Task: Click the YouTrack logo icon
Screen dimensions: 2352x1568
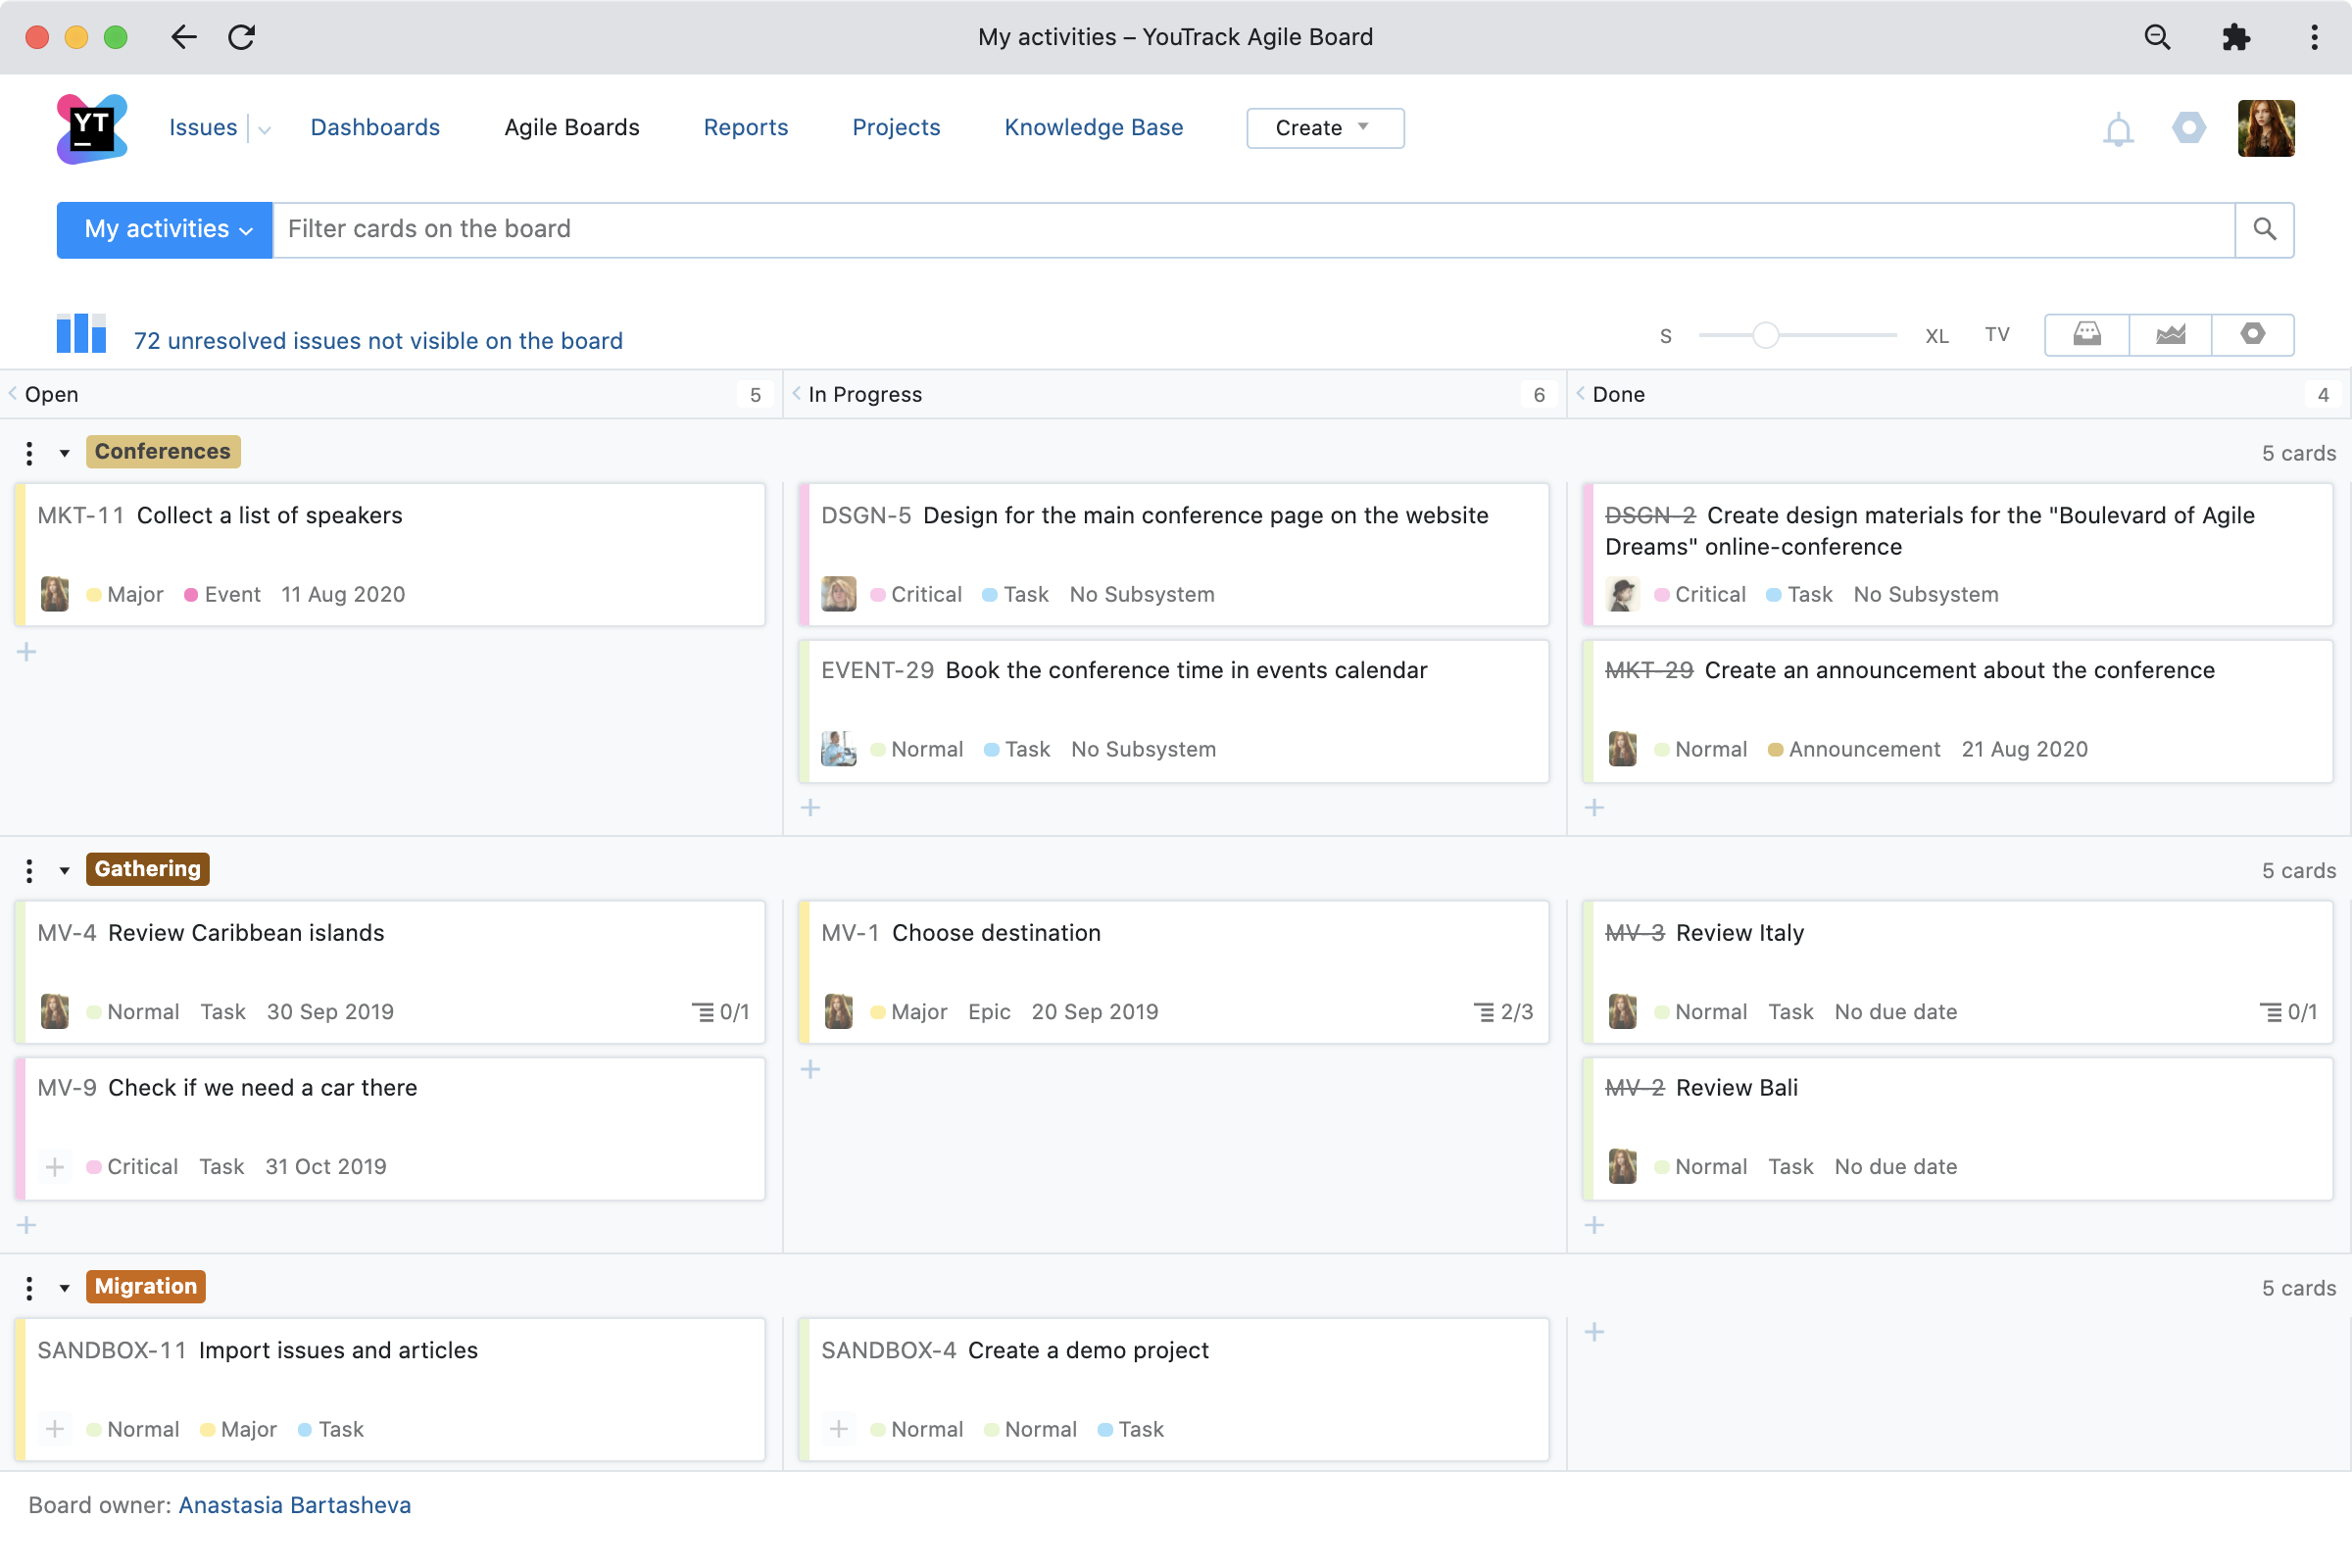Action: point(91,128)
